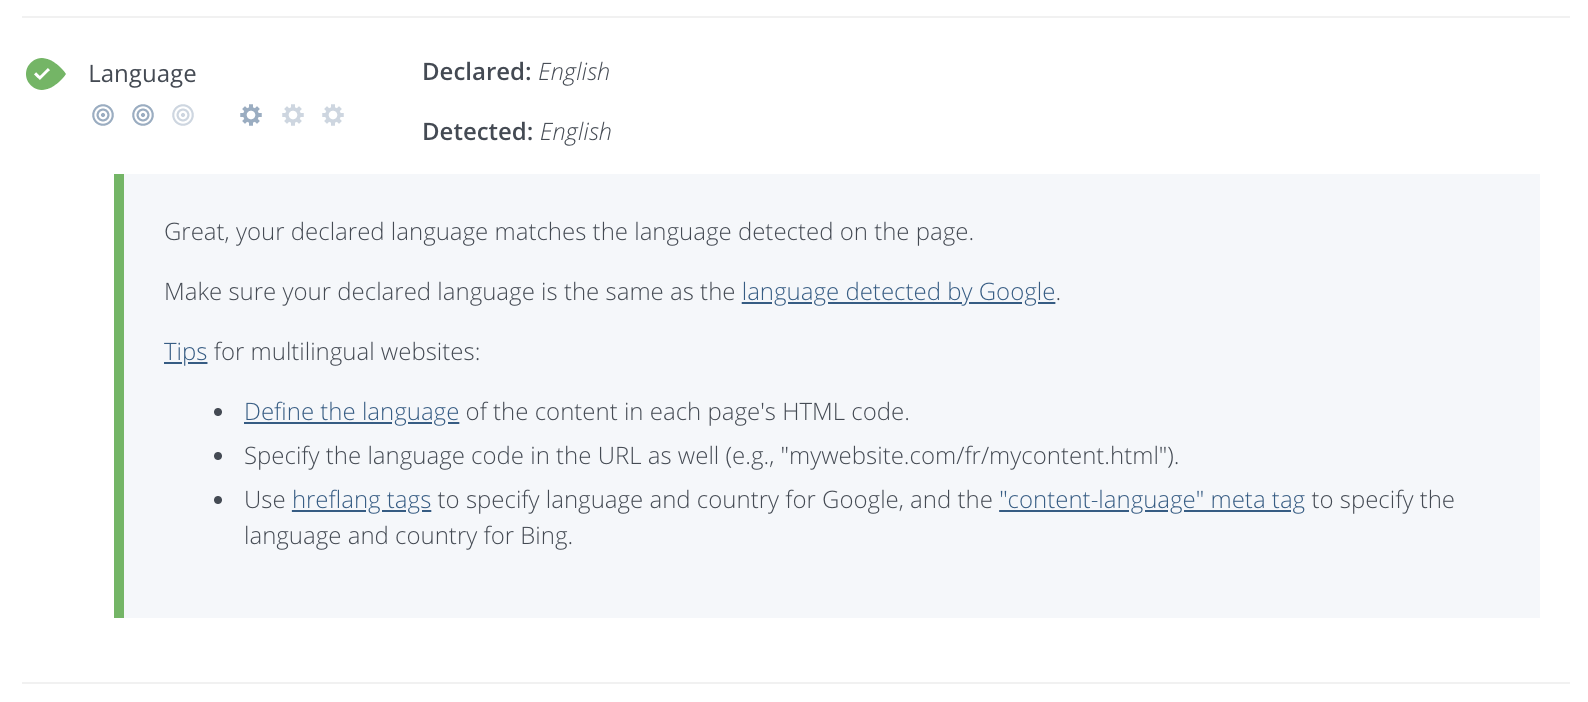
Task: Click the Declared: English label
Action: (x=516, y=71)
